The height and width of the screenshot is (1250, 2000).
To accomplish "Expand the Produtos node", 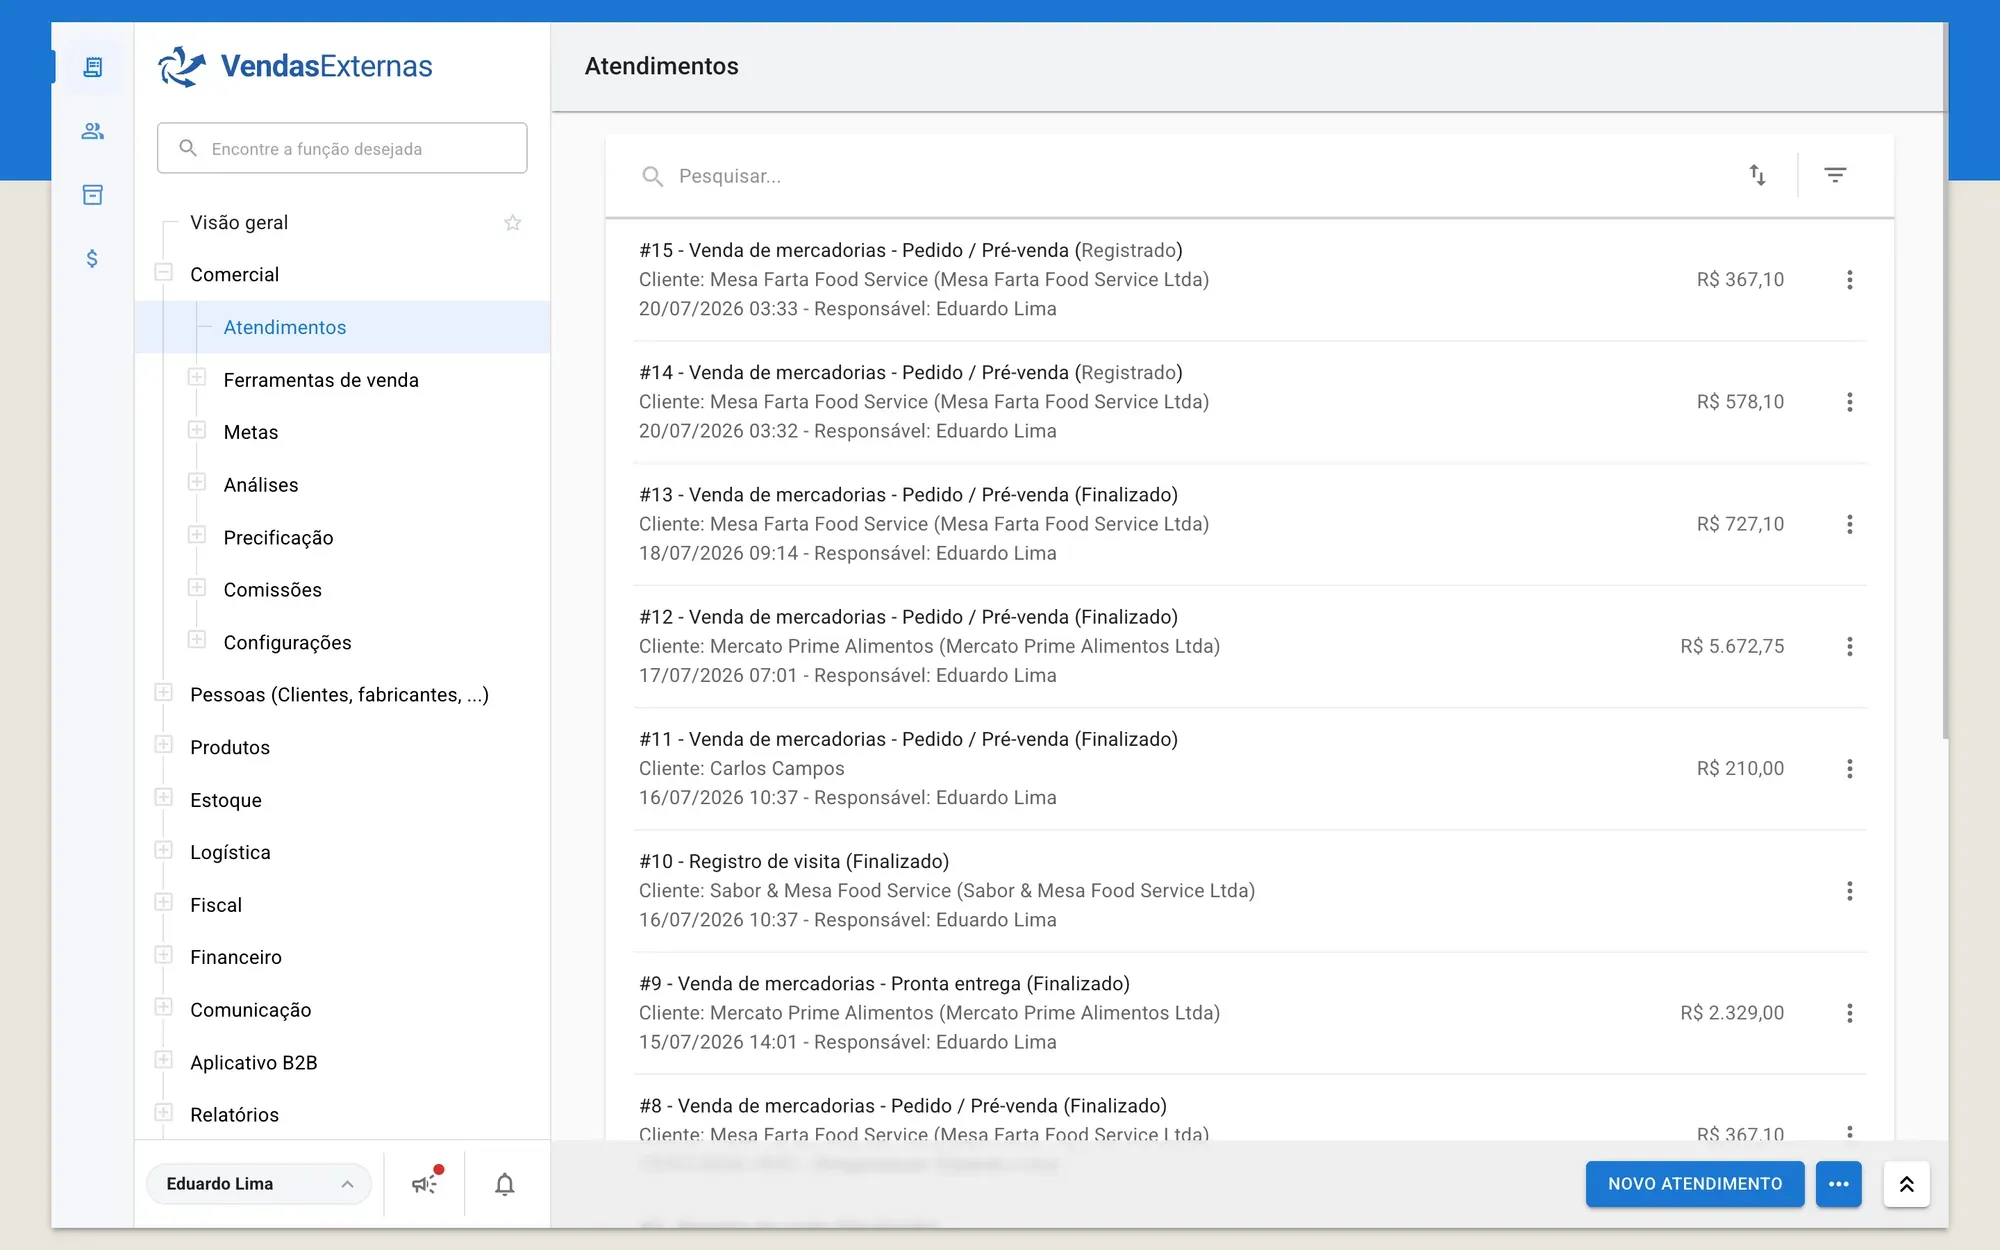I will (164, 745).
